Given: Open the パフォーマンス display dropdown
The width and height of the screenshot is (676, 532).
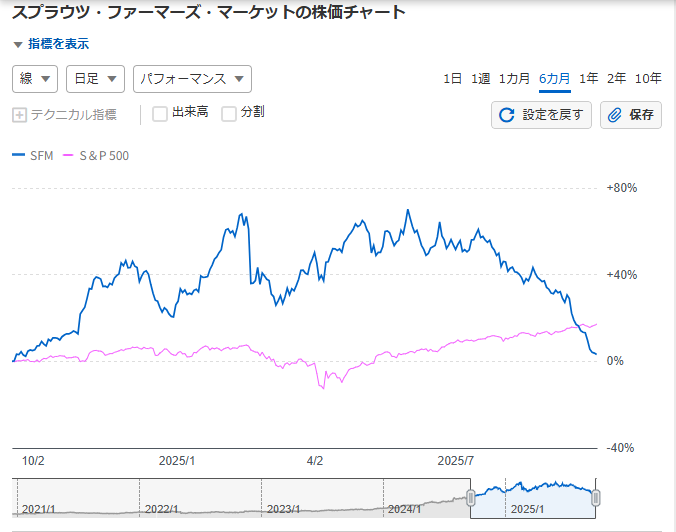Looking at the screenshot, I should click(192, 79).
